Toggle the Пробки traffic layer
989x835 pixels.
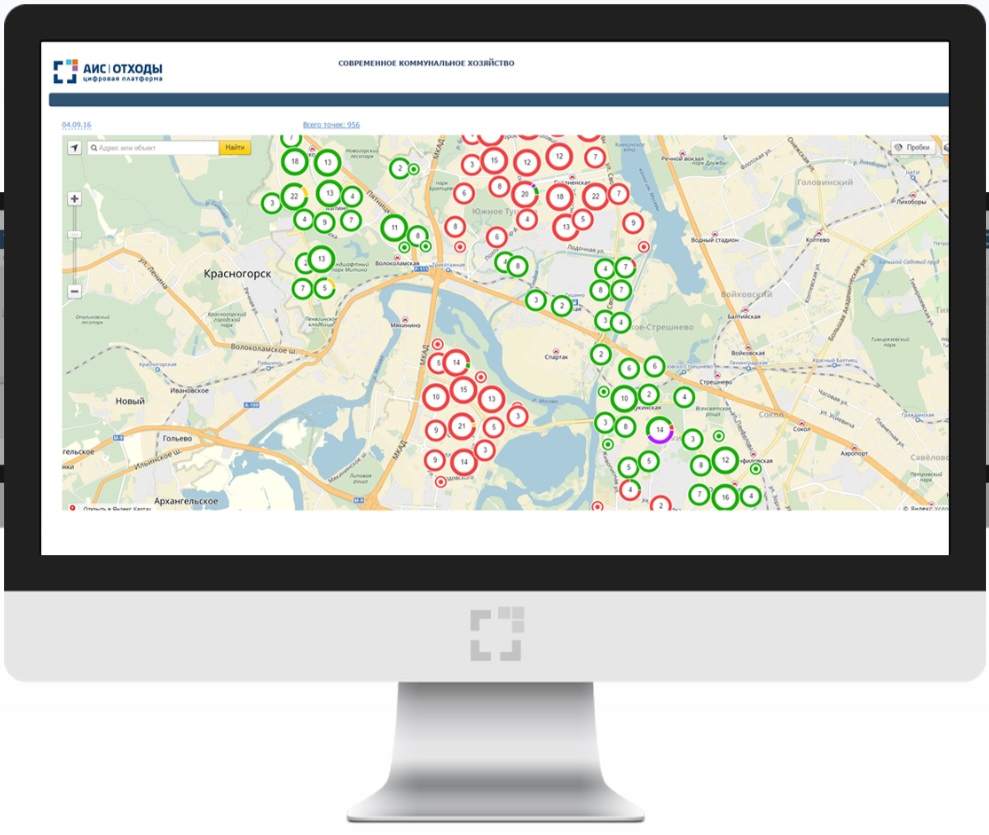point(912,148)
